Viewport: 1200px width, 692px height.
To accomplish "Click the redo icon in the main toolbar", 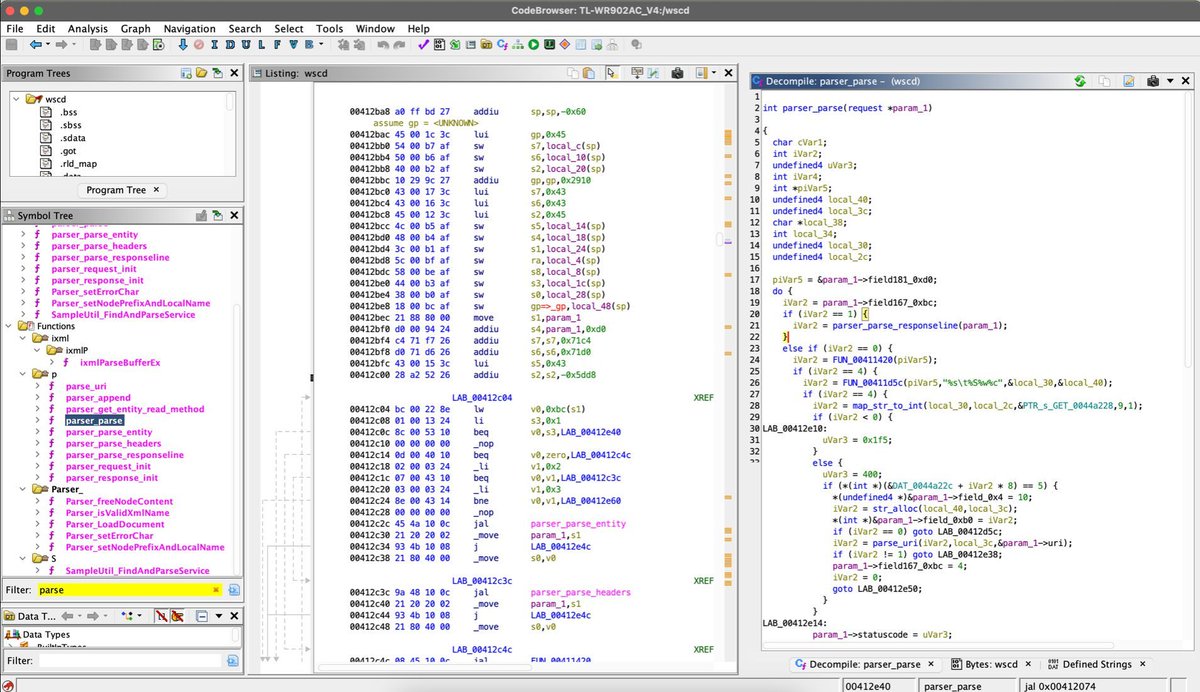I will pos(400,45).
